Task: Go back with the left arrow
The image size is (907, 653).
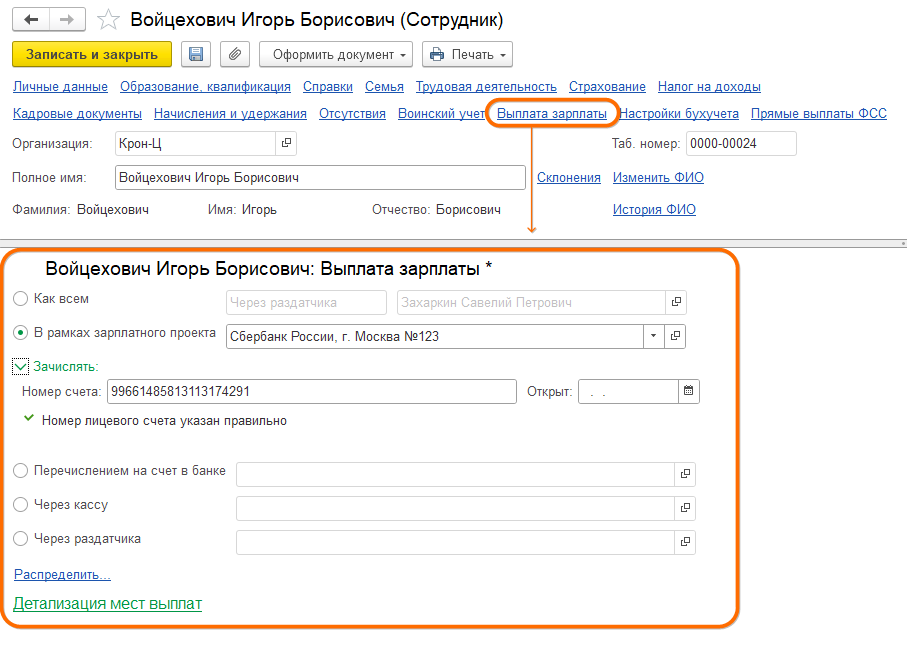Action: click(32, 20)
